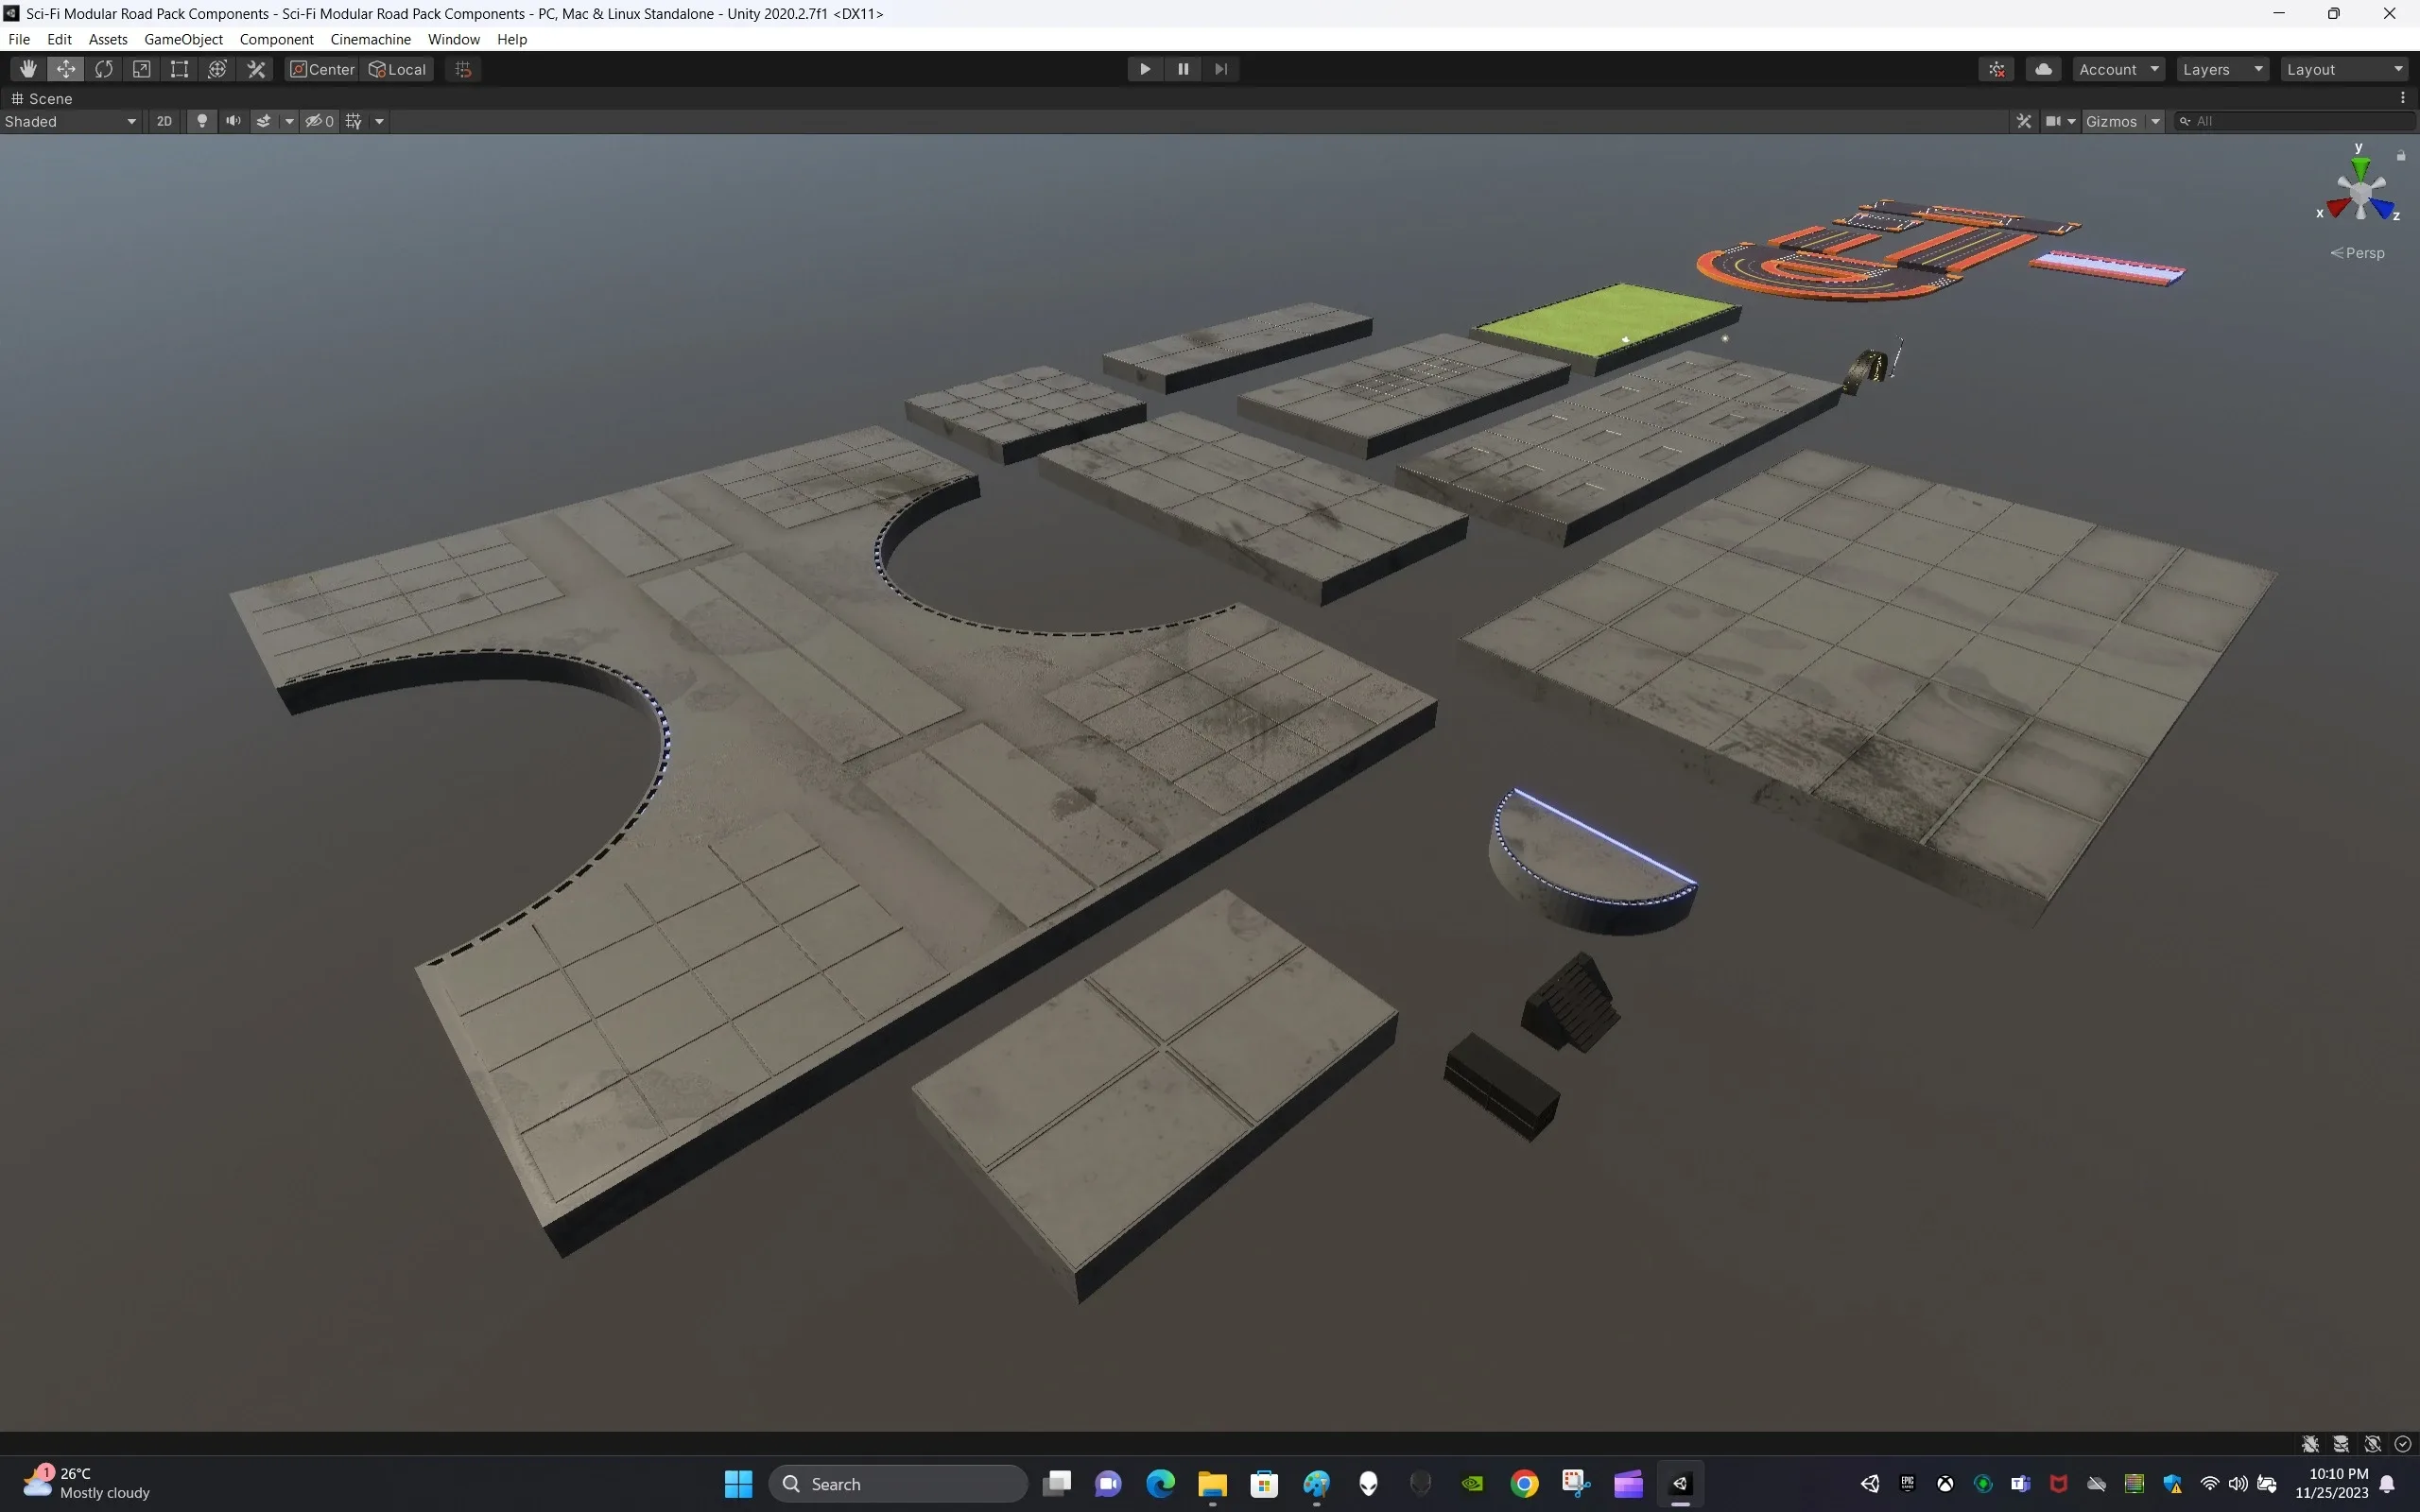Select the Scale tool
Viewport: 2420px width, 1512px height.
click(141, 68)
